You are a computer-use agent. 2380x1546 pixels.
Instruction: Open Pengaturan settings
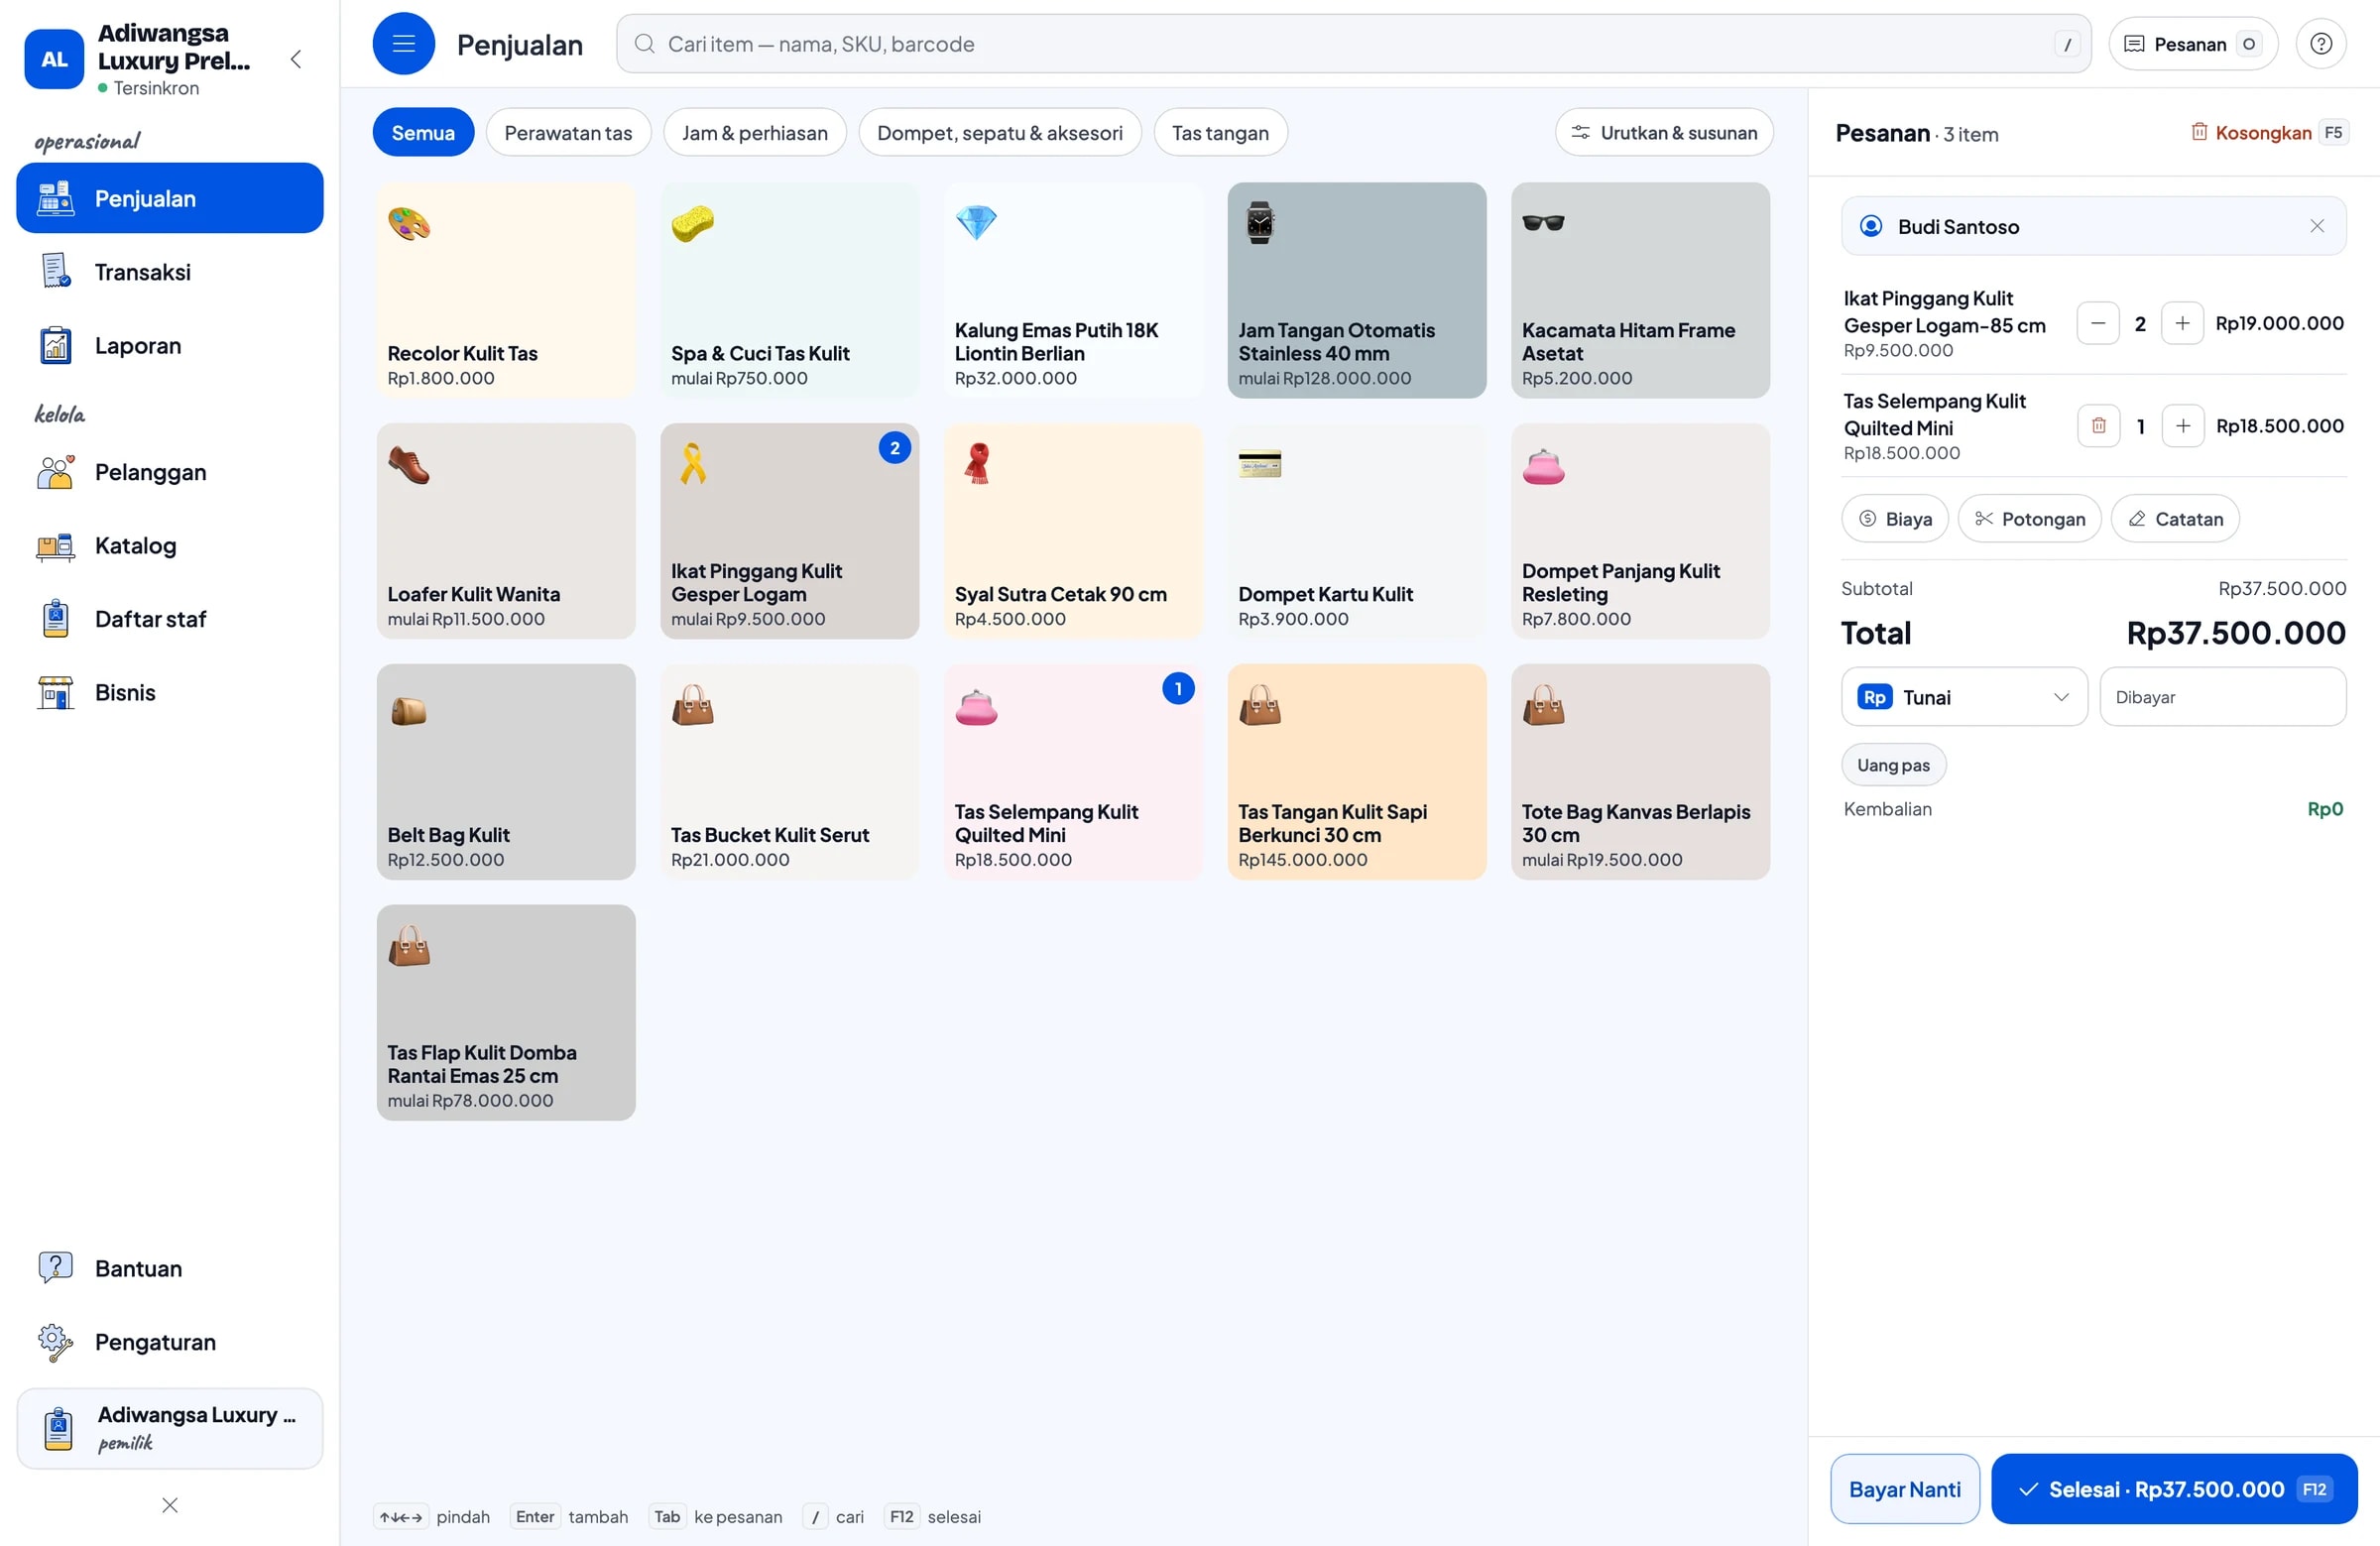pyautogui.click(x=170, y=1342)
